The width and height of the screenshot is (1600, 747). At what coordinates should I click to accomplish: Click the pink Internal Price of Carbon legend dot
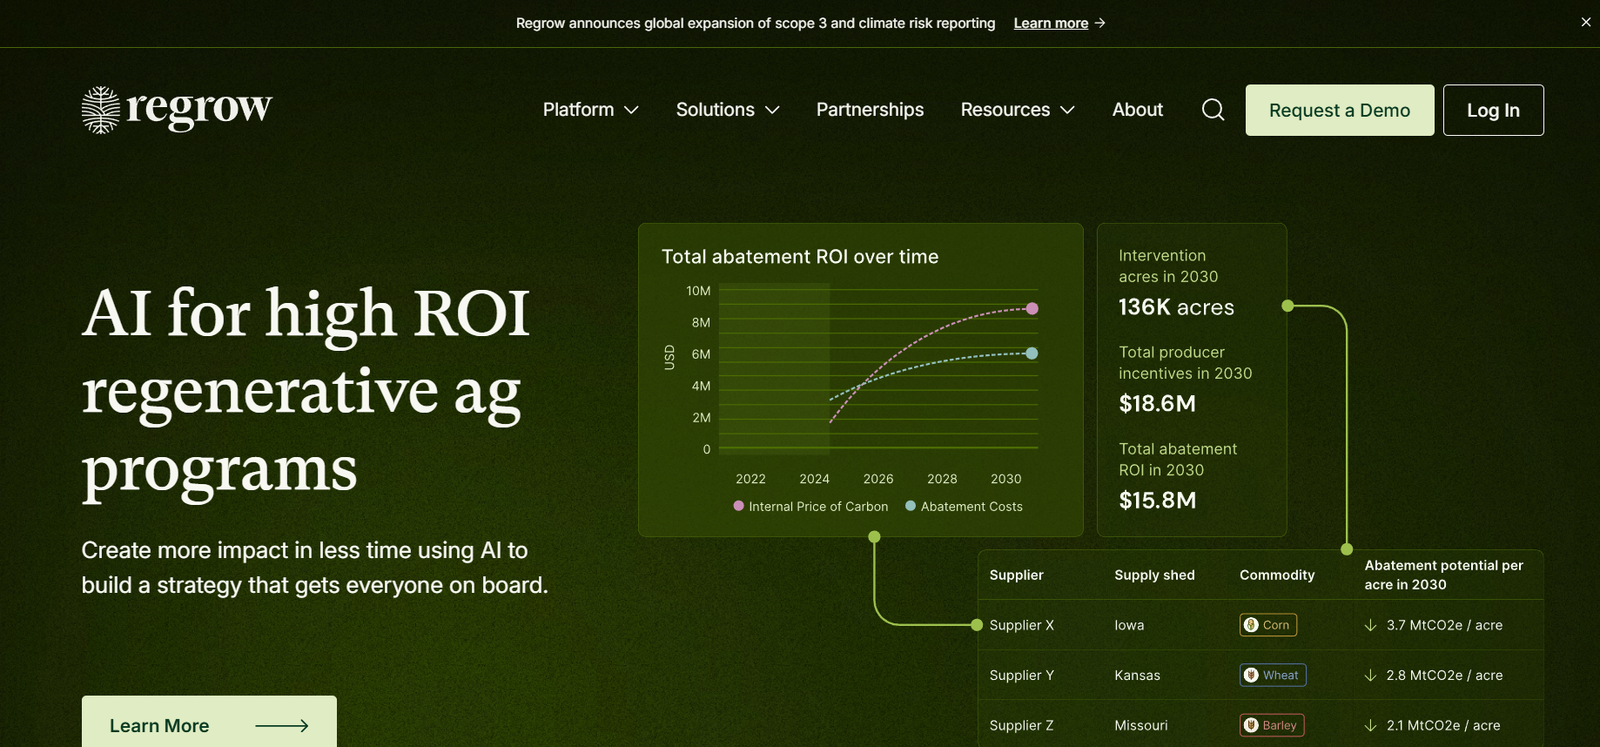click(x=739, y=506)
